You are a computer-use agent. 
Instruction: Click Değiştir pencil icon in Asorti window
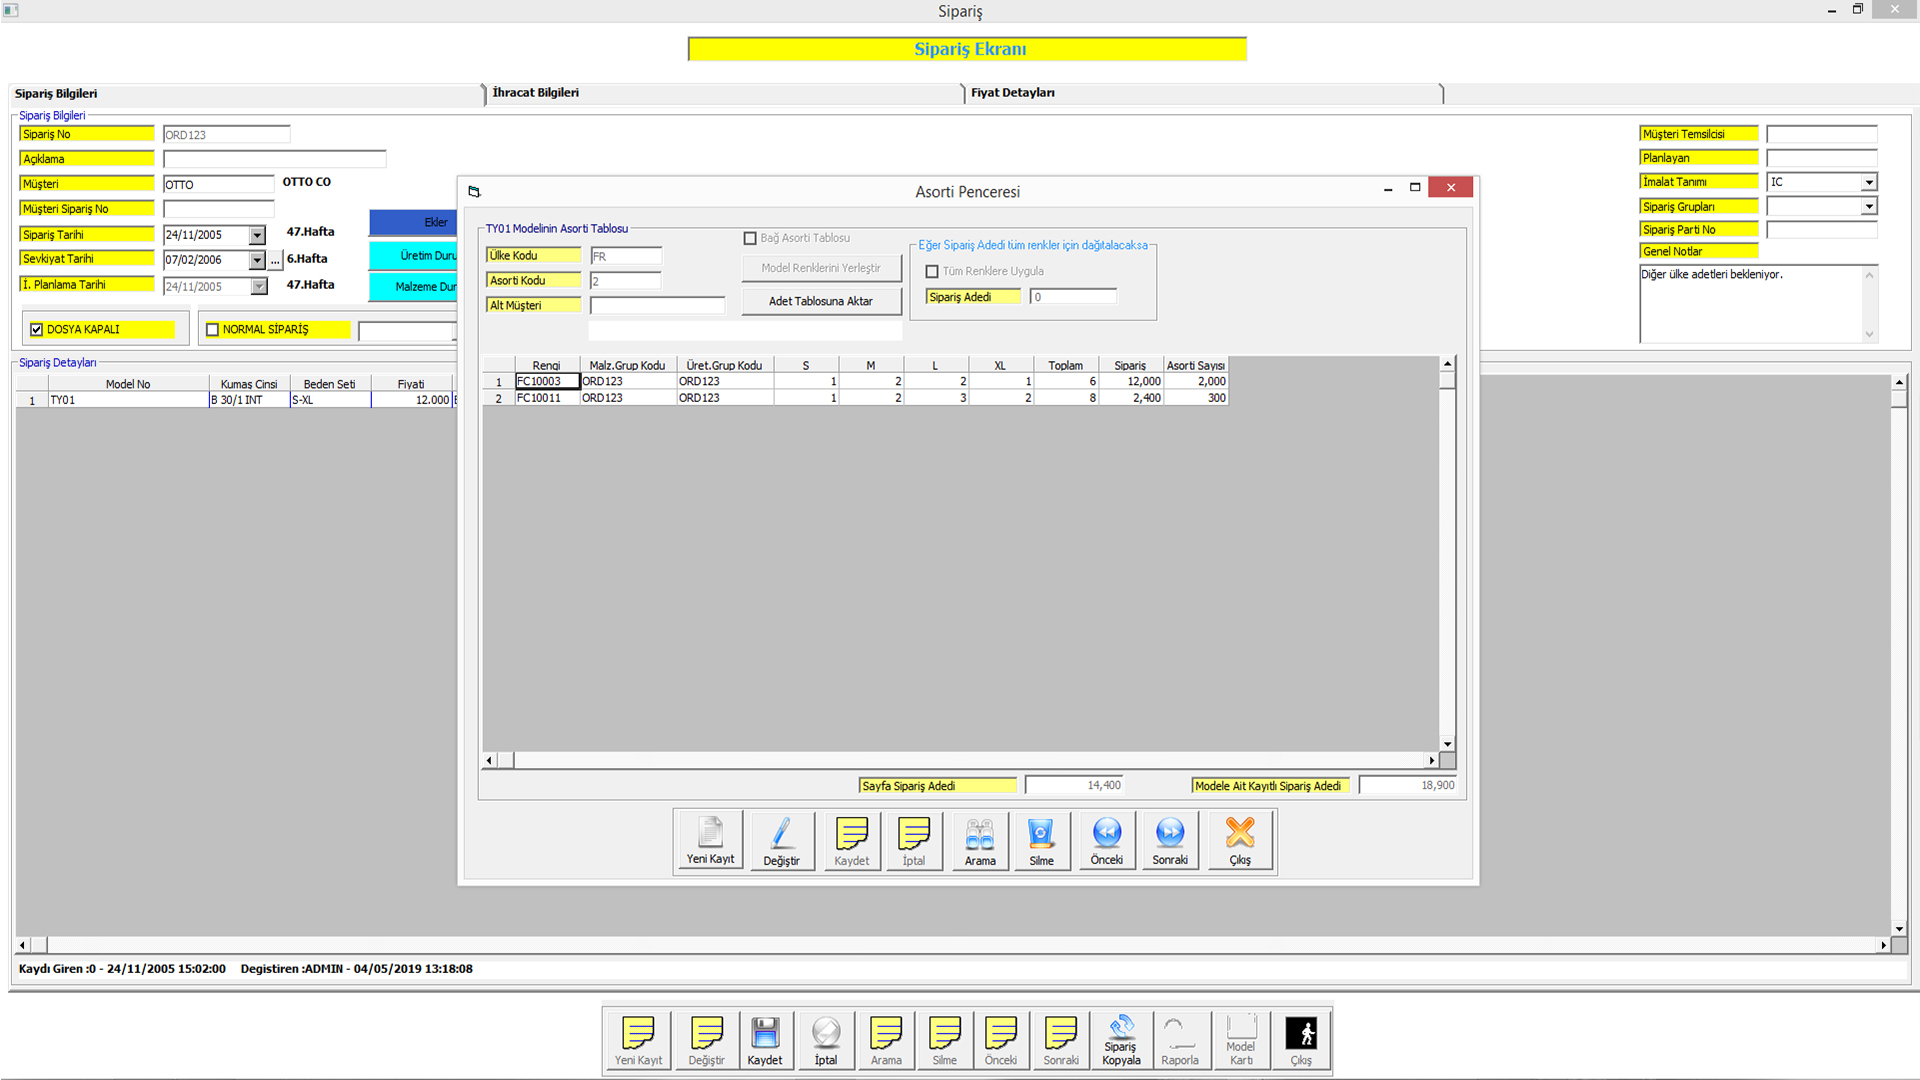tap(781, 839)
